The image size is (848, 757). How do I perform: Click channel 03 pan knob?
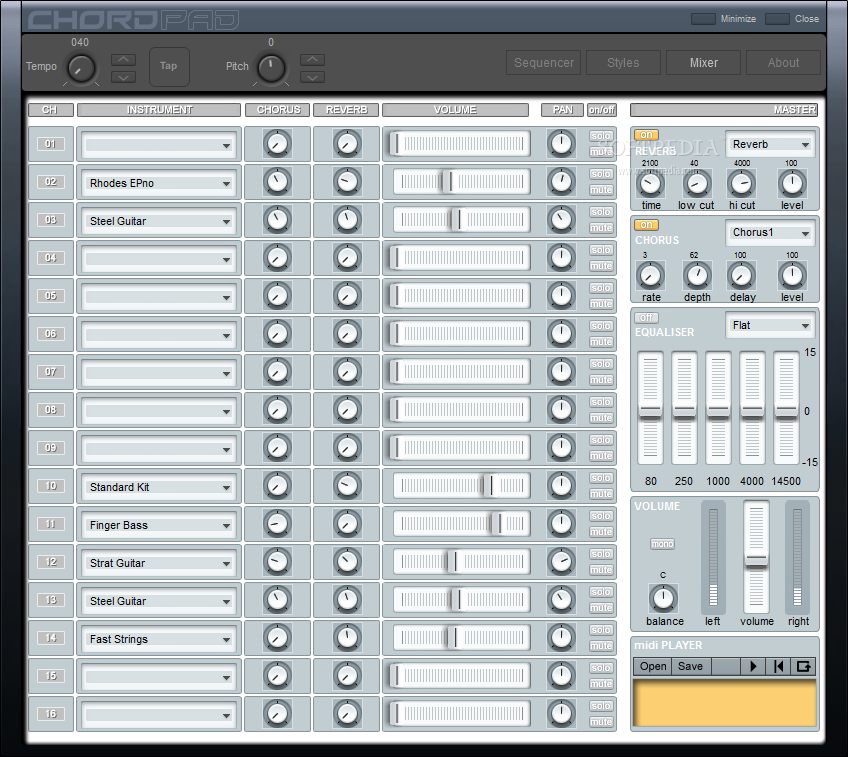point(561,220)
